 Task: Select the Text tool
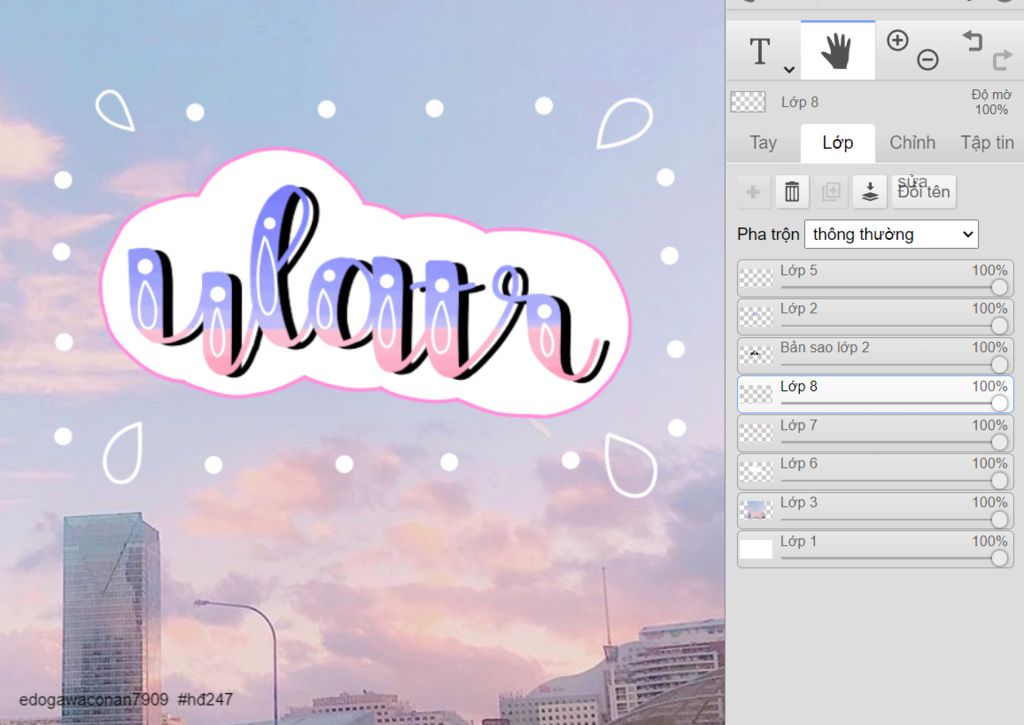click(x=760, y=51)
